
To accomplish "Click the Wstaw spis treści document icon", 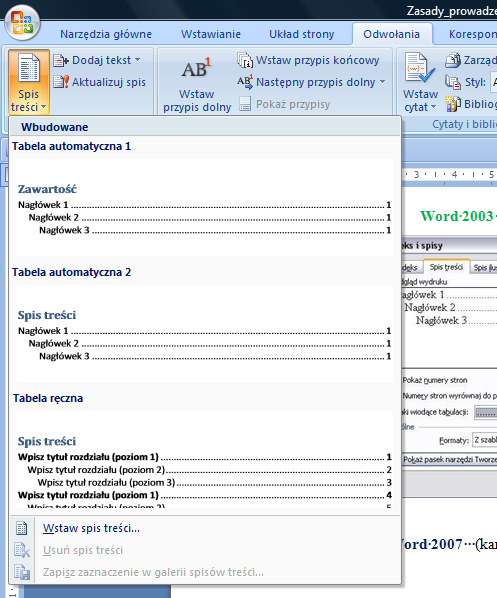I will [x=22, y=528].
